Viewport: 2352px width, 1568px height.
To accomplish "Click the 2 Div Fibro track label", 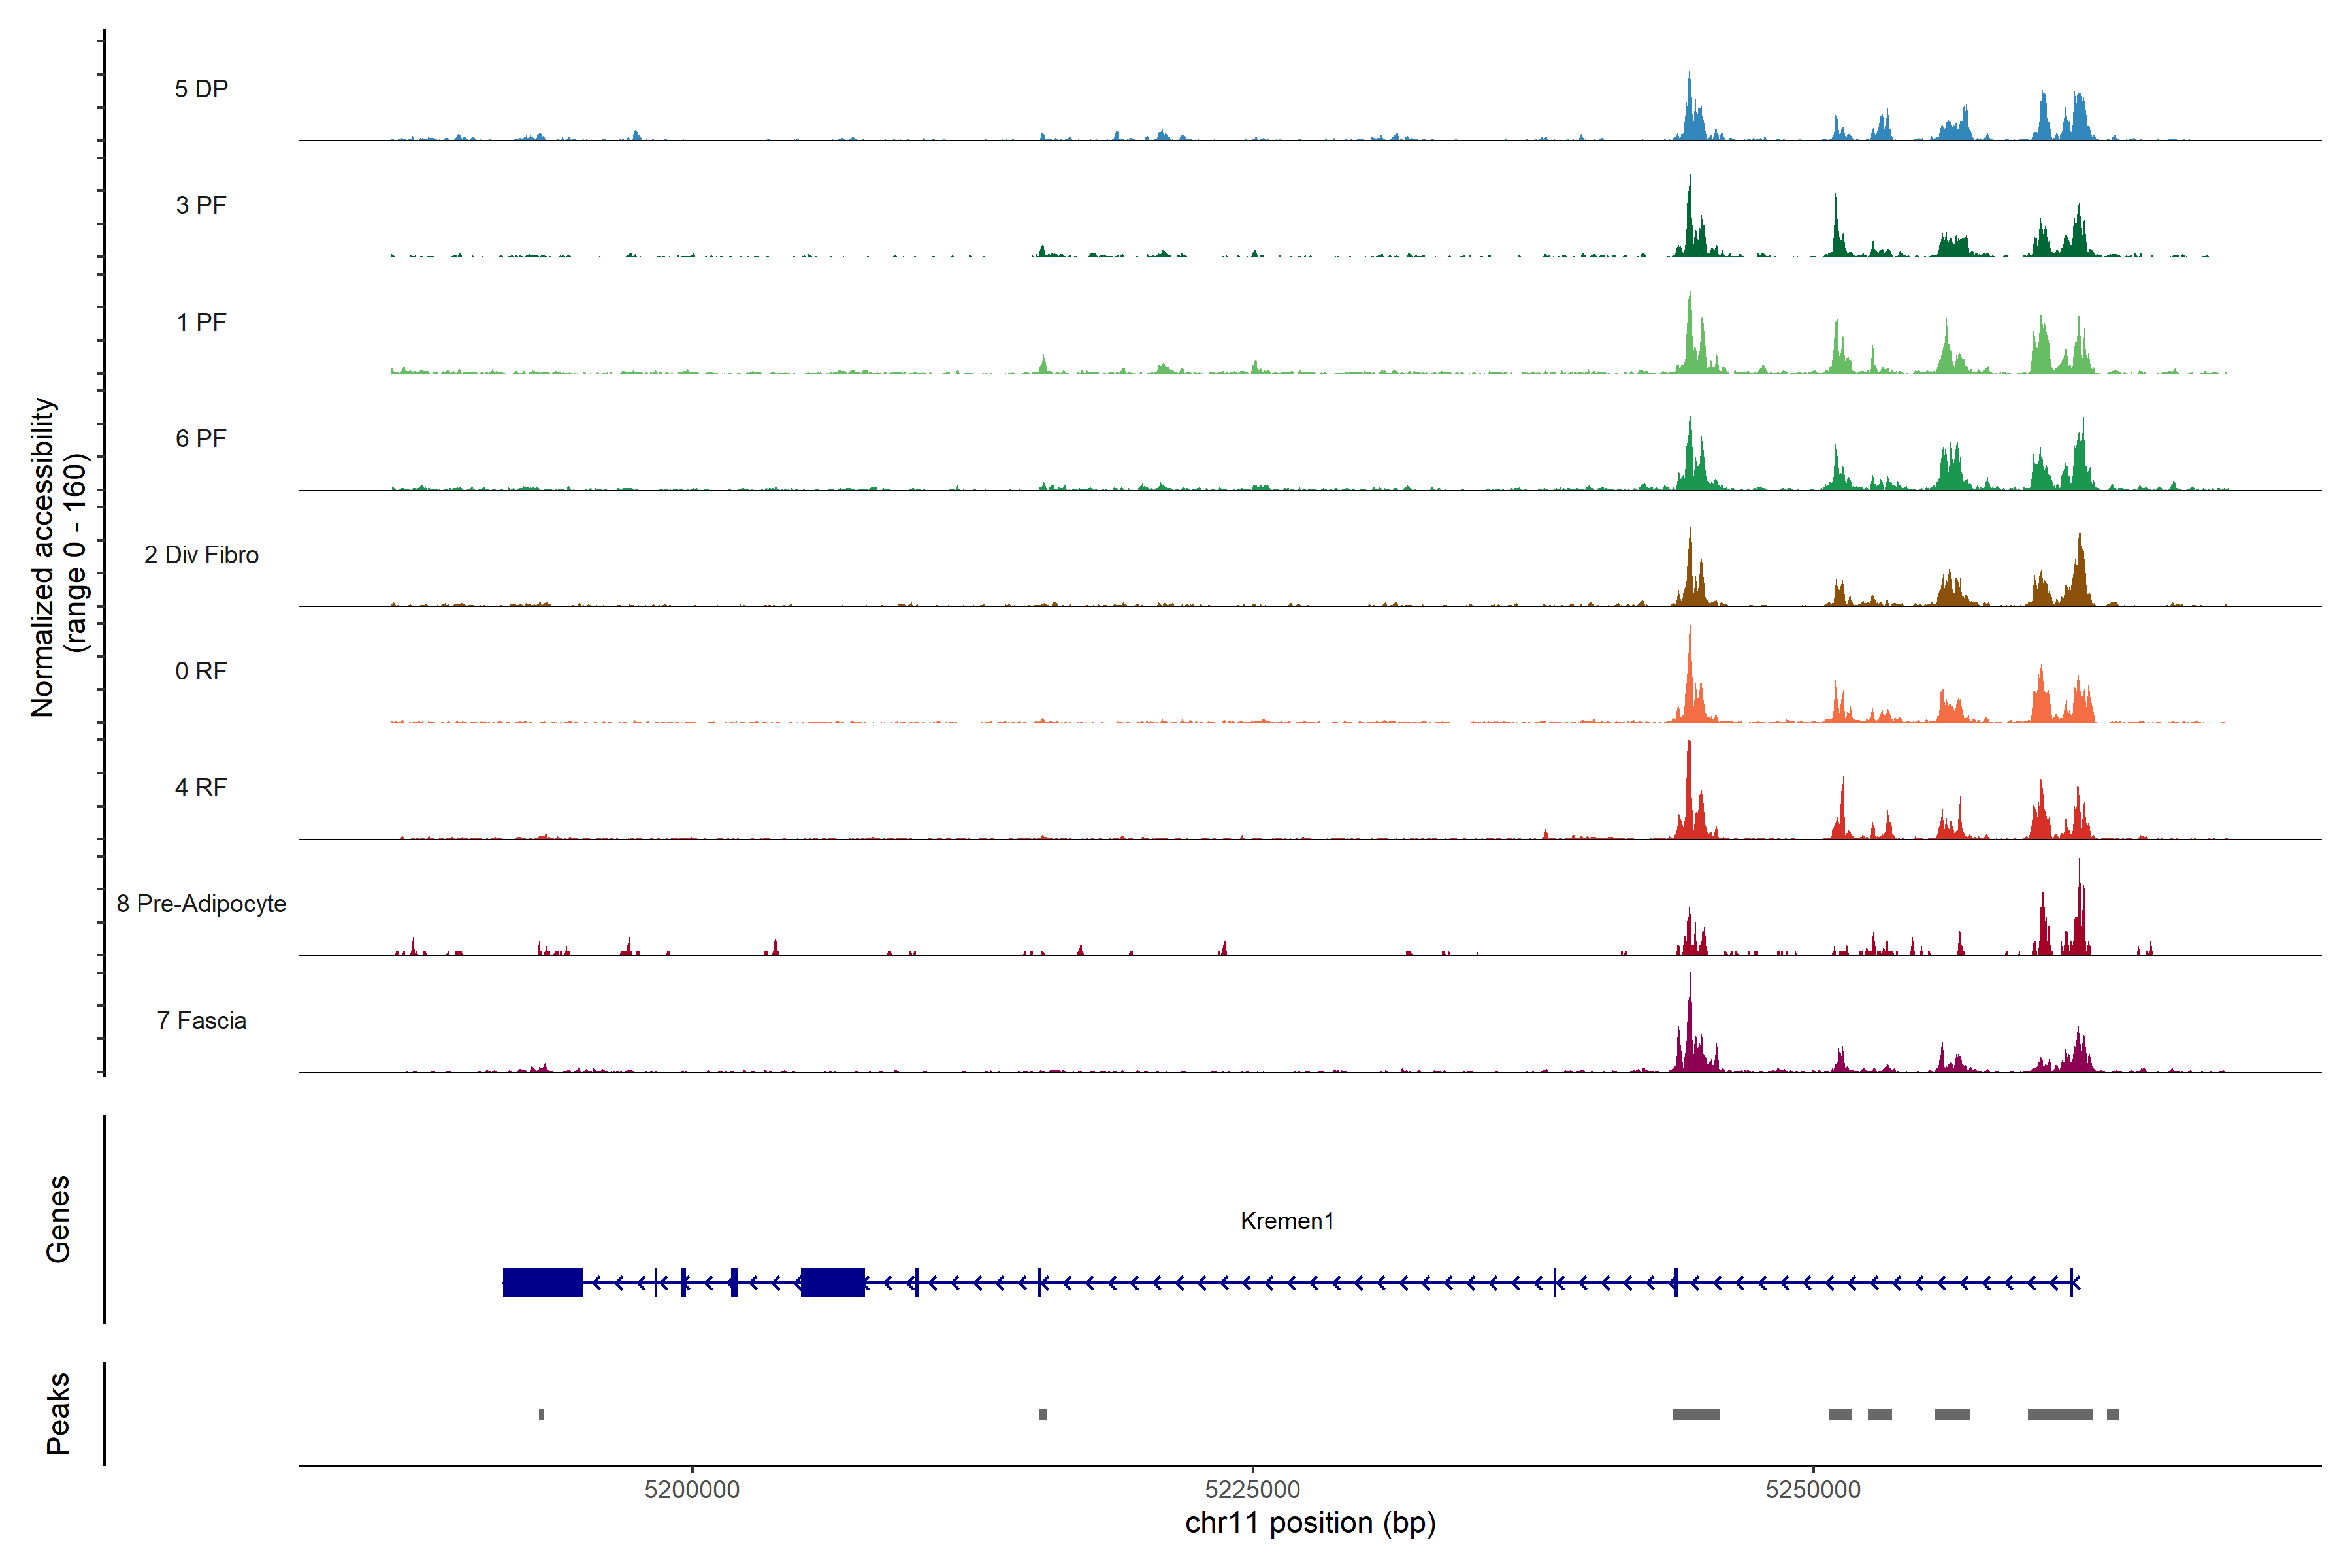I will 201,555.
